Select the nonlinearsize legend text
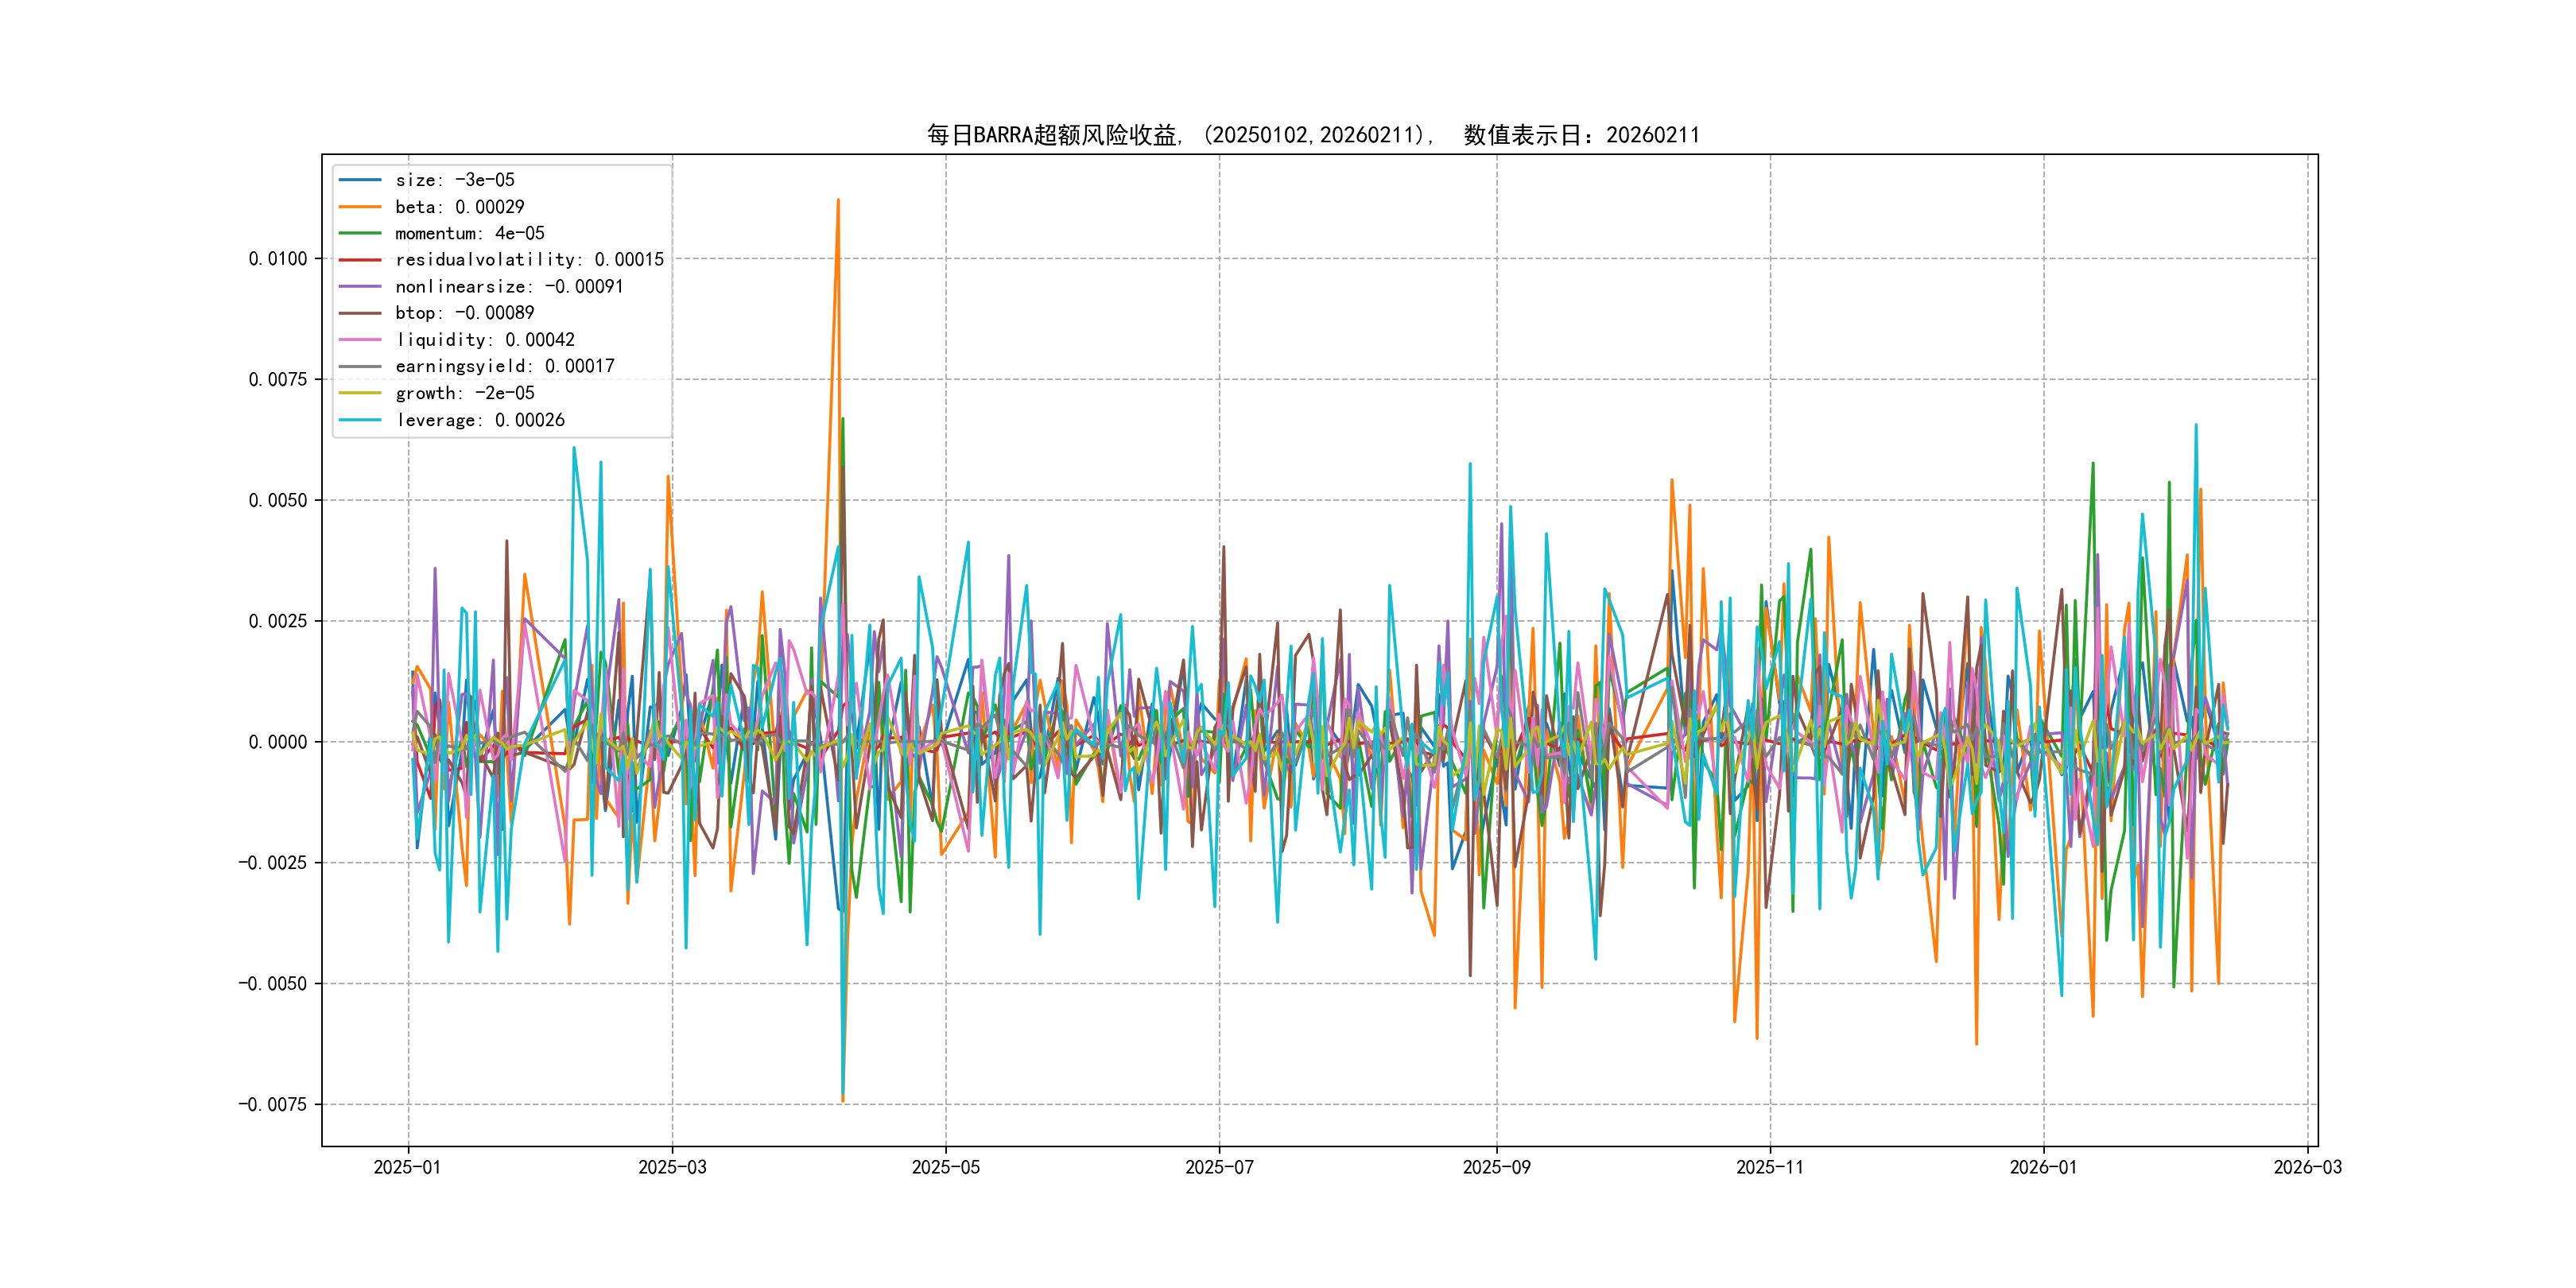The width and height of the screenshot is (2576, 1288). [509, 287]
